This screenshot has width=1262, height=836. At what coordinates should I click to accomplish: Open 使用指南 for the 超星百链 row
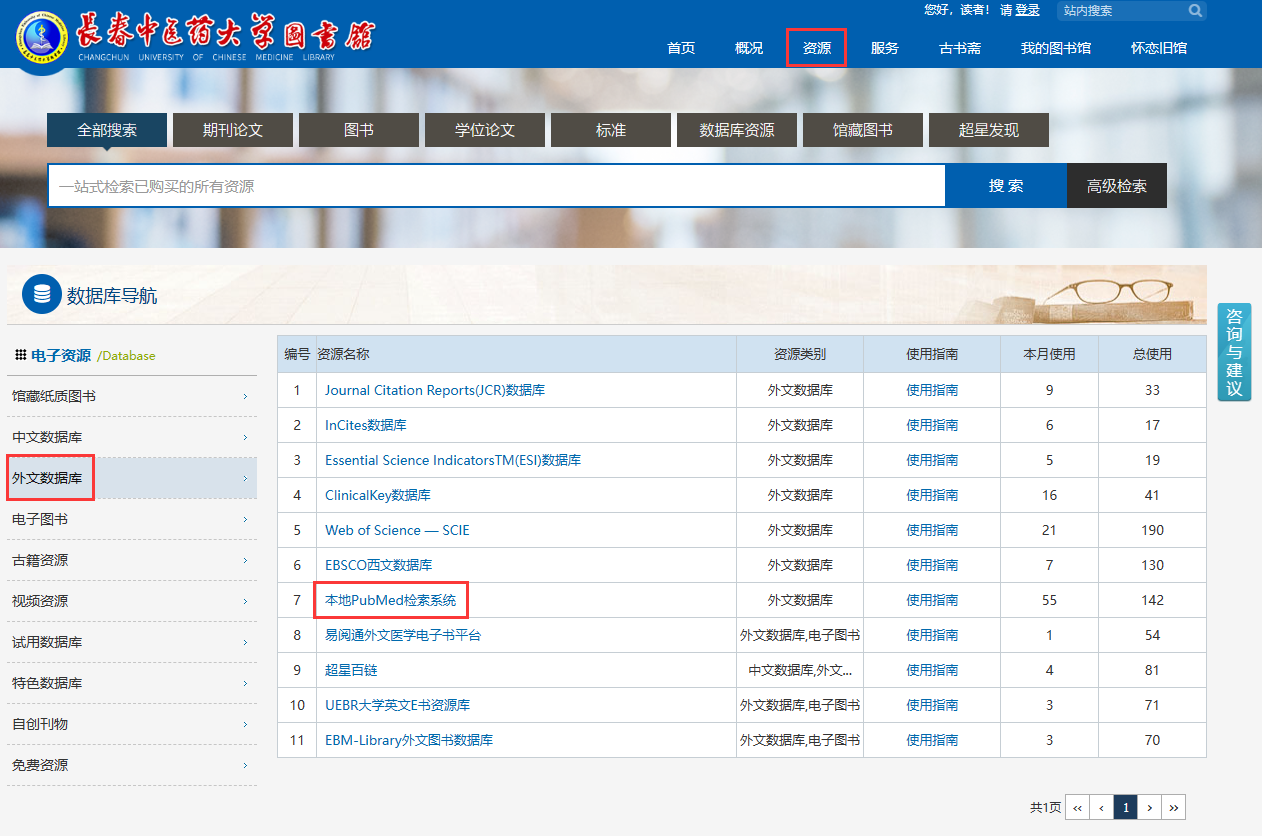pyautogui.click(x=932, y=670)
